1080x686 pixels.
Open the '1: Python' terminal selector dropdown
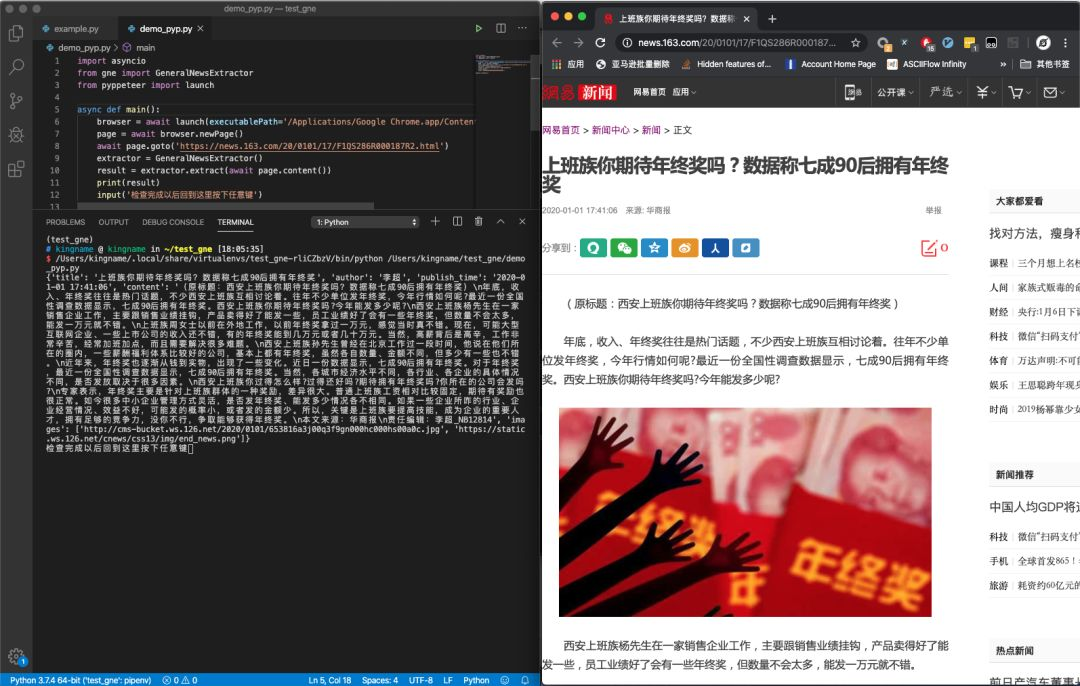pyautogui.click(x=366, y=222)
